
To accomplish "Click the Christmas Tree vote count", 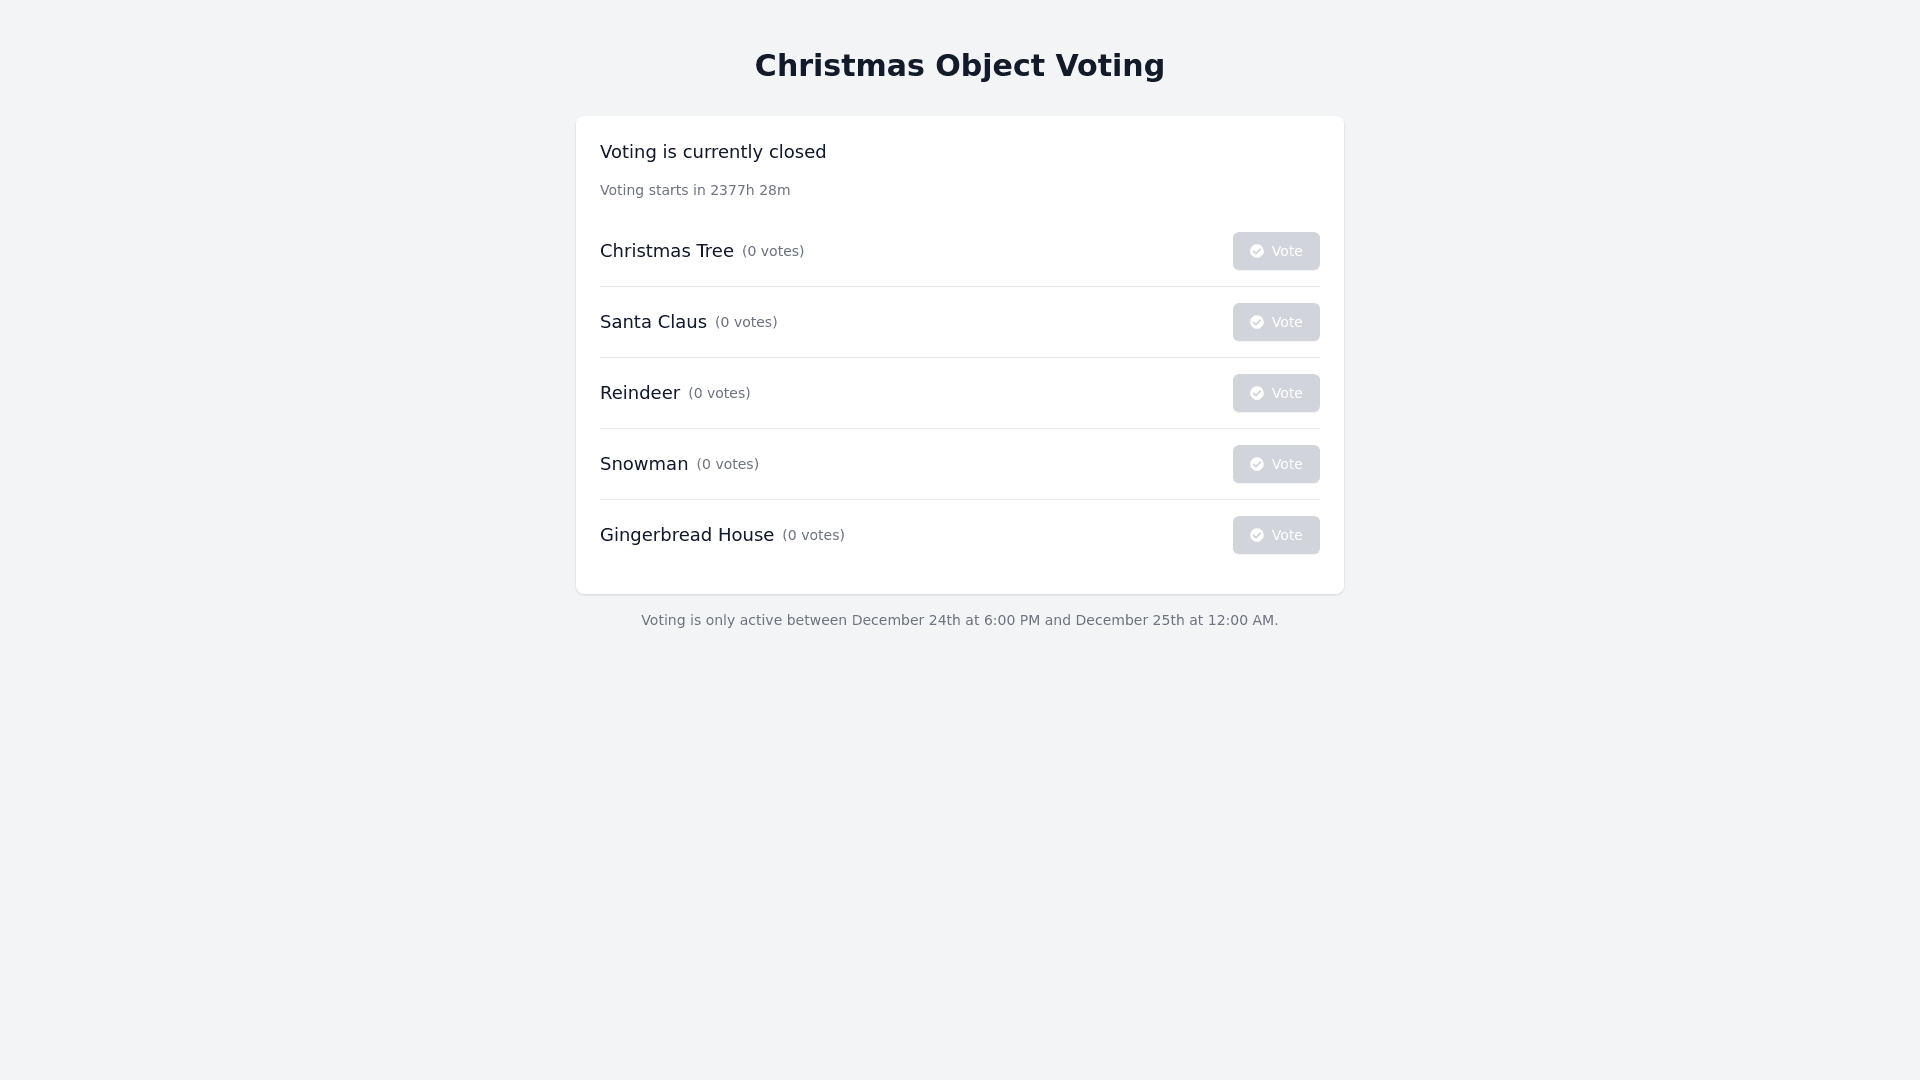I will pos(772,252).
